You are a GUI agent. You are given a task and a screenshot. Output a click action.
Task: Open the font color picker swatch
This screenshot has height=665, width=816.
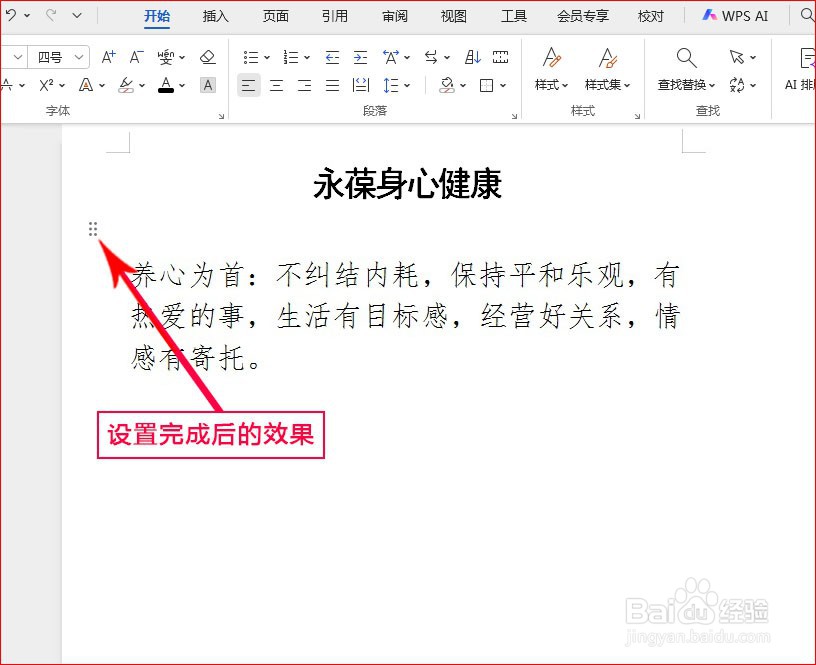point(167,86)
